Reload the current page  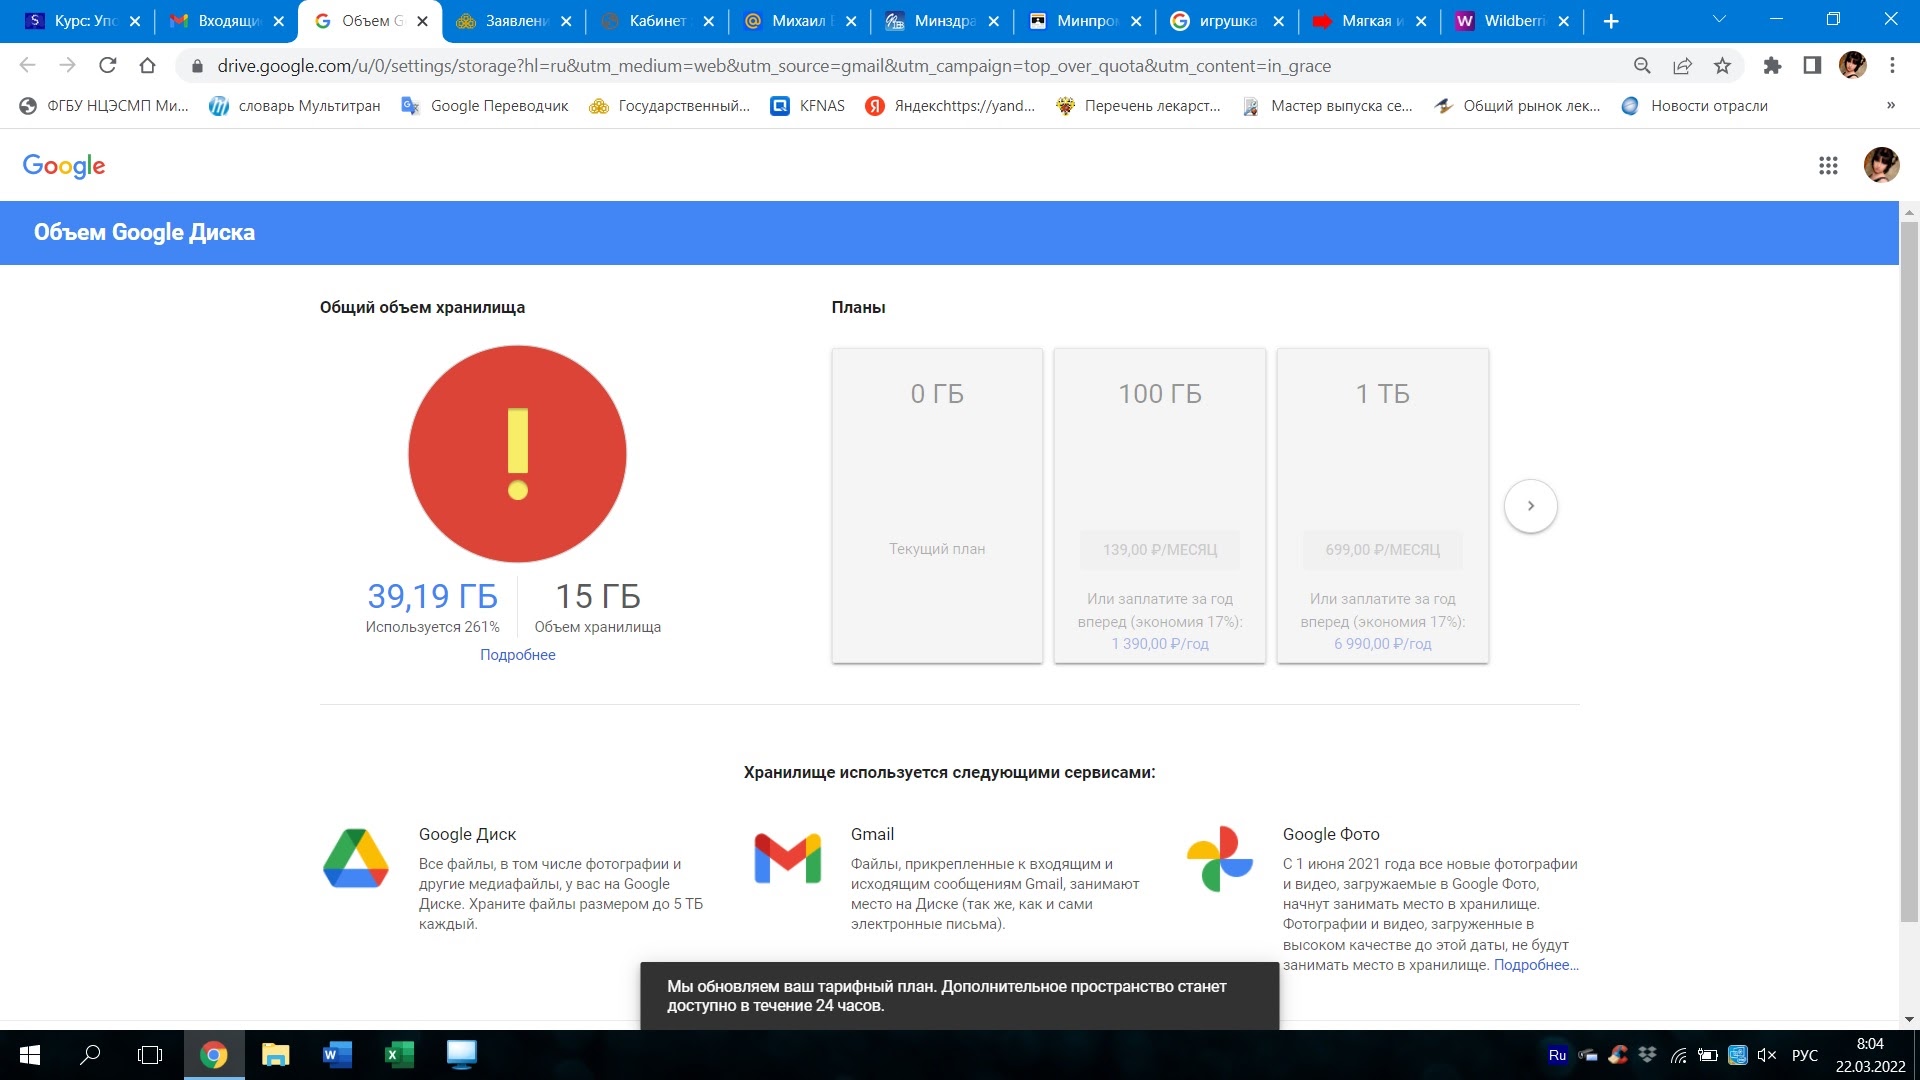tap(108, 66)
